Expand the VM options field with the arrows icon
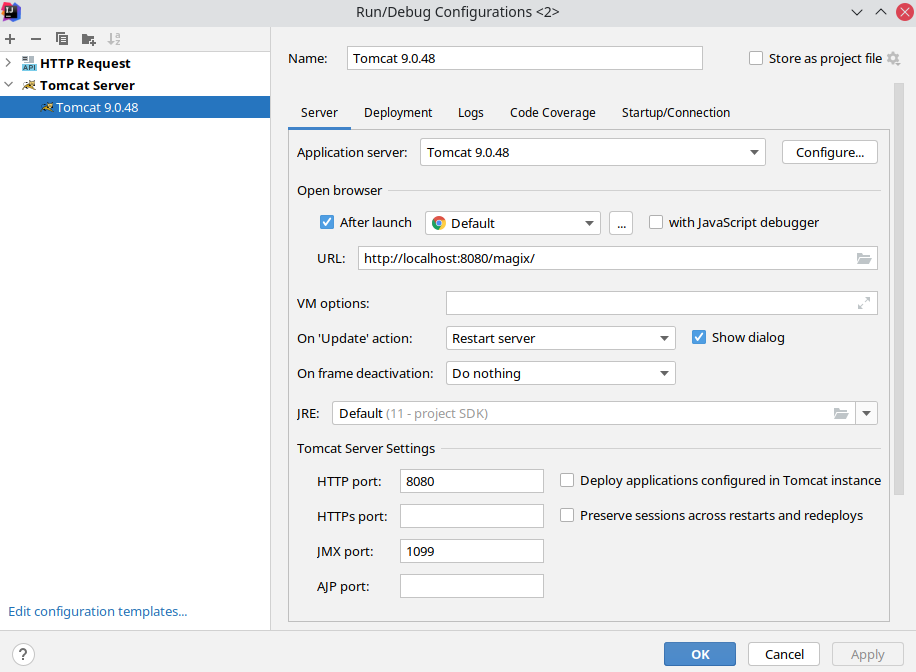The image size is (916, 672). tap(863, 303)
